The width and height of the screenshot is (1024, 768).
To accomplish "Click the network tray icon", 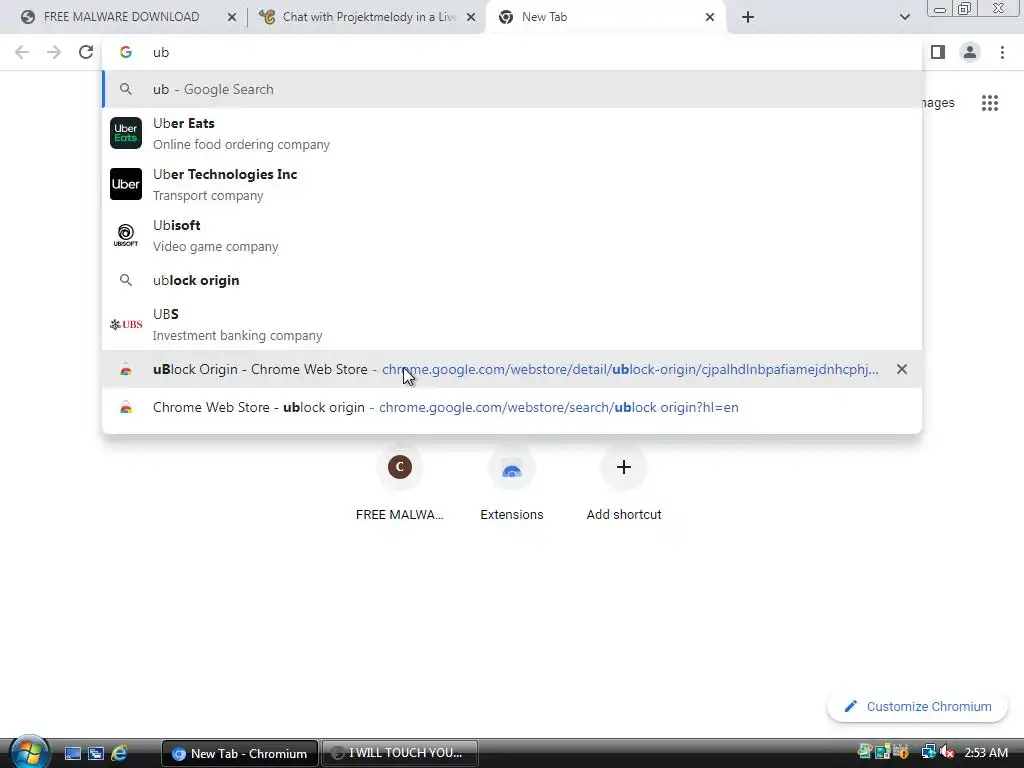I will (927, 752).
